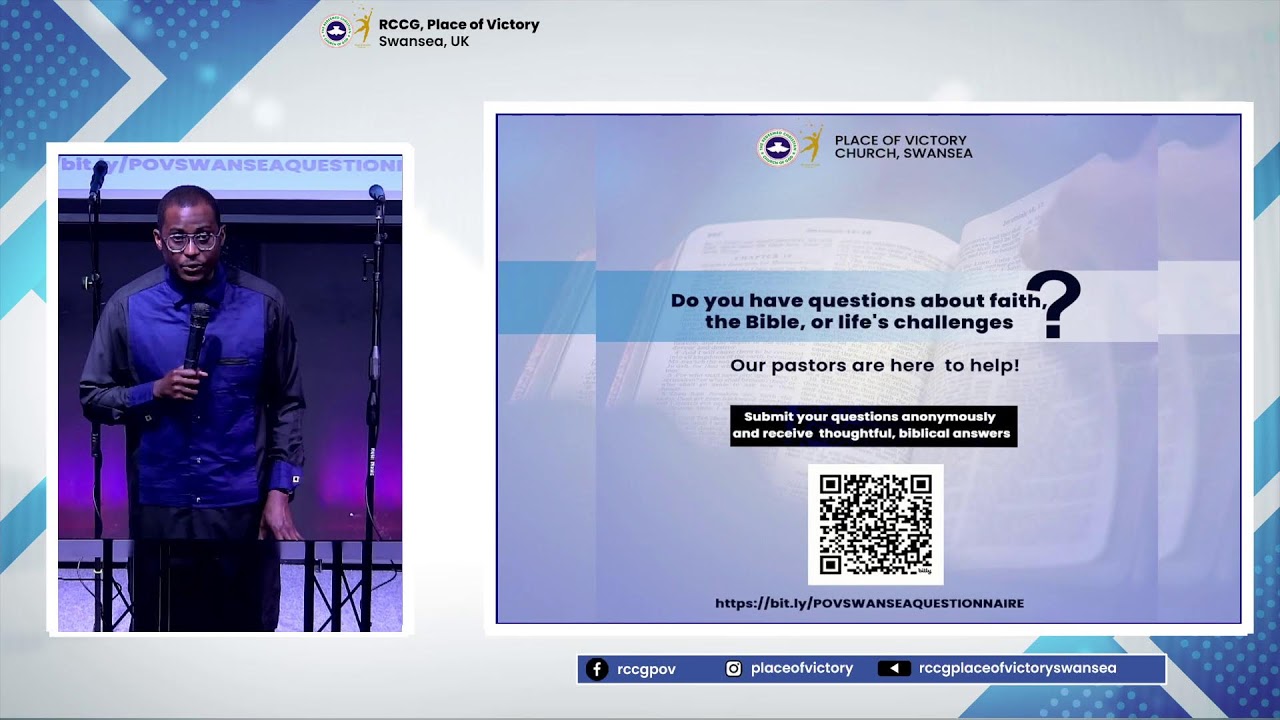Click 'PLACE OF VICTORY CHURCH, SWANSEA' slide title

(903, 147)
